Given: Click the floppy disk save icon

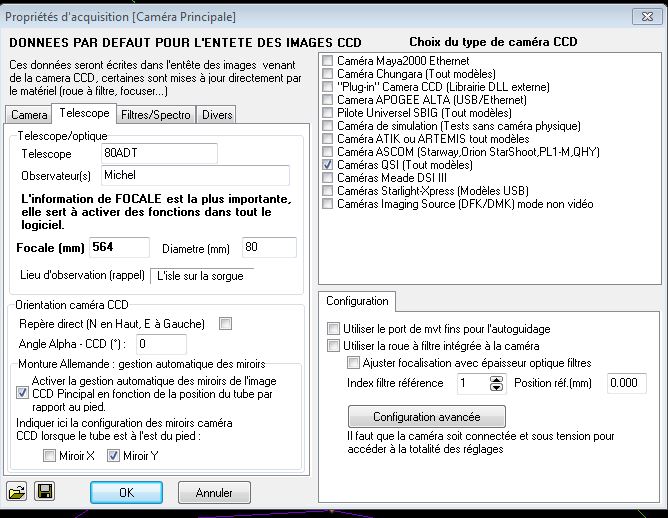Looking at the screenshot, I should click(44, 491).
